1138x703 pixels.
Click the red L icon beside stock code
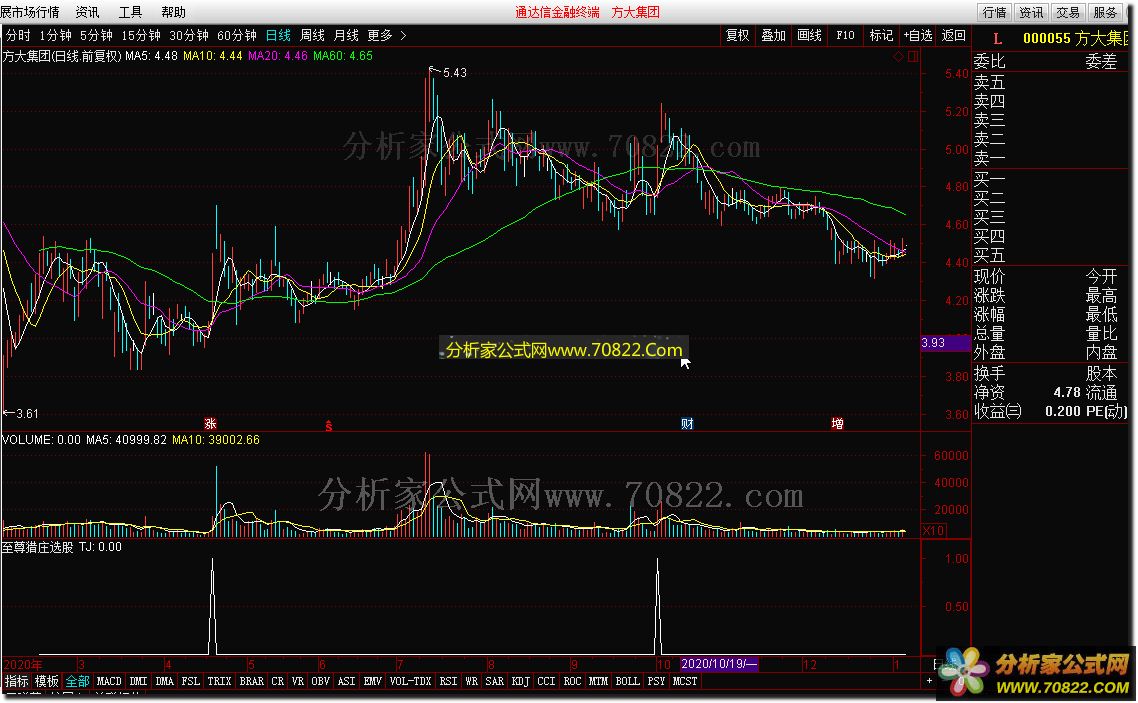pos(998,39)
